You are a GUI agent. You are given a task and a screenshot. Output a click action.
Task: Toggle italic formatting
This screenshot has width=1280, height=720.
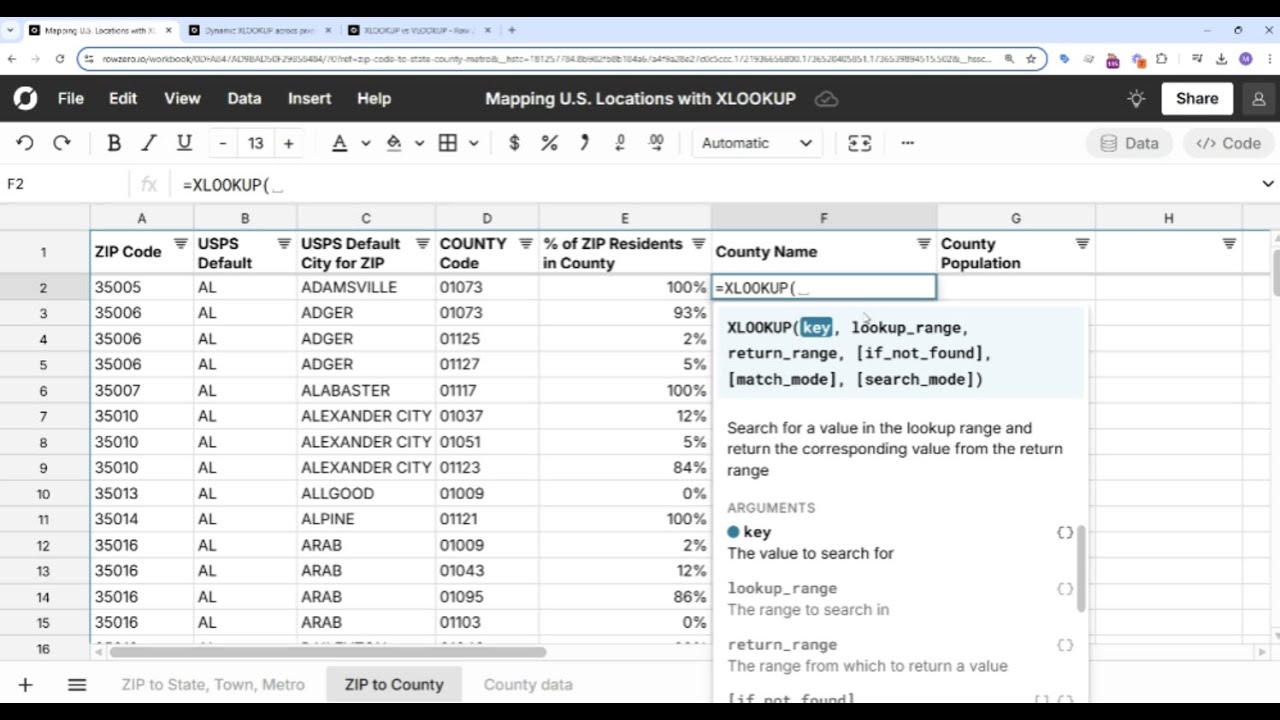149,143
